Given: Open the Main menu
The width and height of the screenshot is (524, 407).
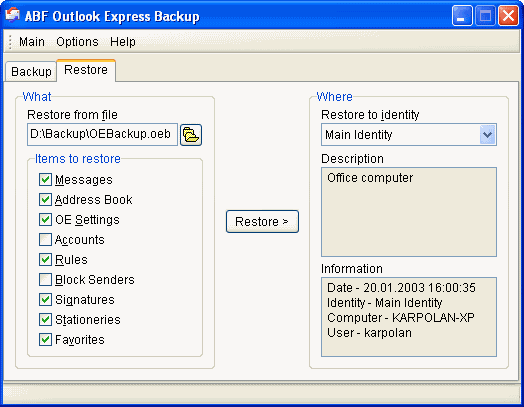Looking at the screenshot, I should pyautogui.click(x=32, y=42).
